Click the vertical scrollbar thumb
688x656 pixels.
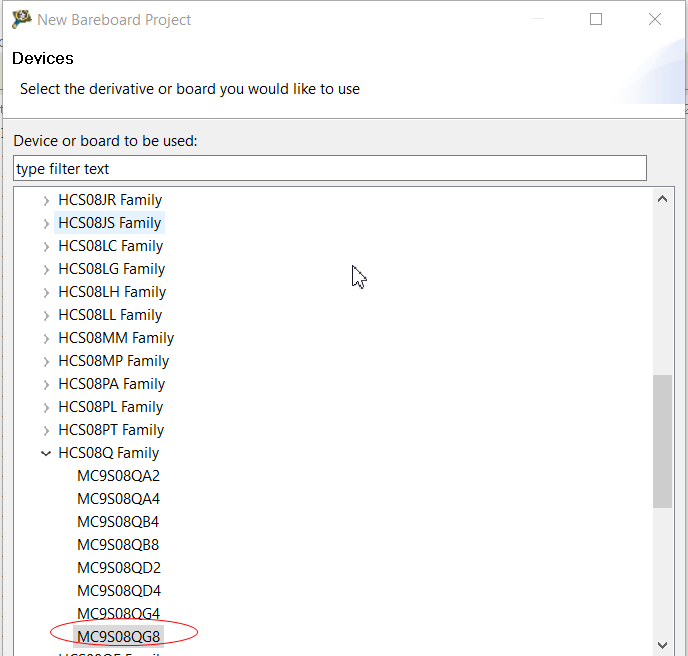[x=662, y=440]
